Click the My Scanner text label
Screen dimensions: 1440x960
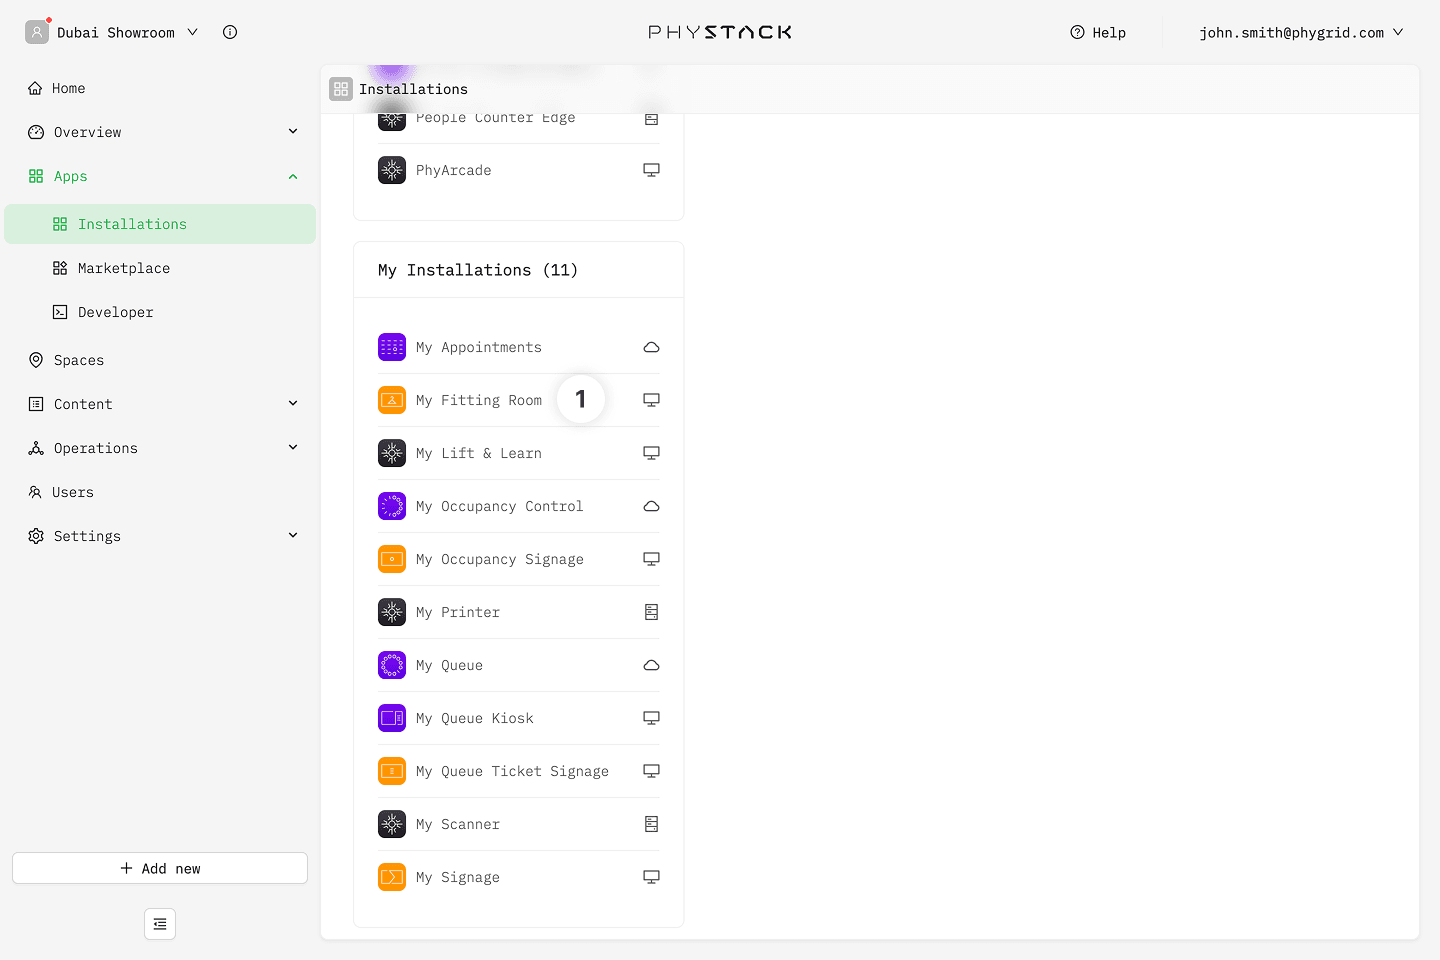[458, 824]
